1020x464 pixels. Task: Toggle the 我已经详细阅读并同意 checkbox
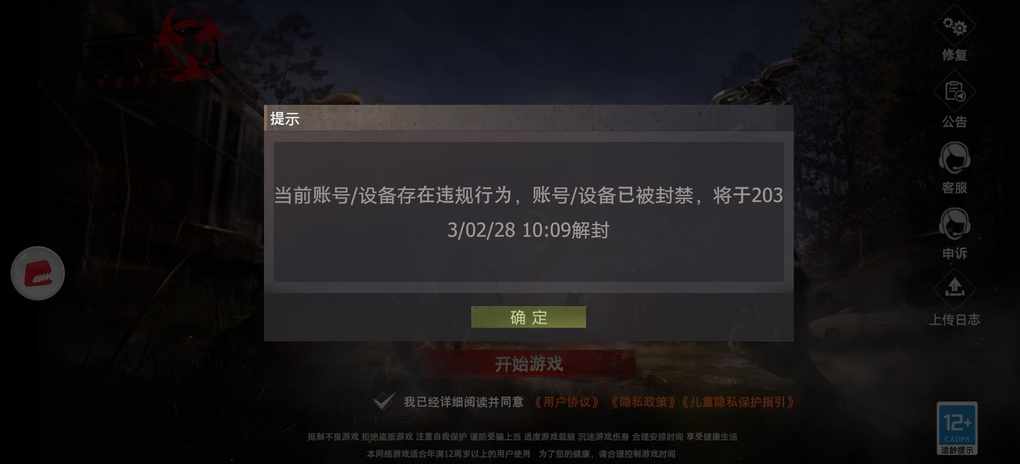click(383, 402)
